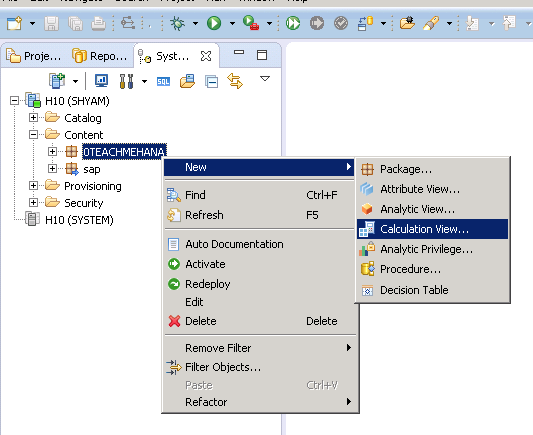Viewport: 533px width, 435px height.
Task: Choose Delete from the context menu
Action: click(x=259, y=321)
